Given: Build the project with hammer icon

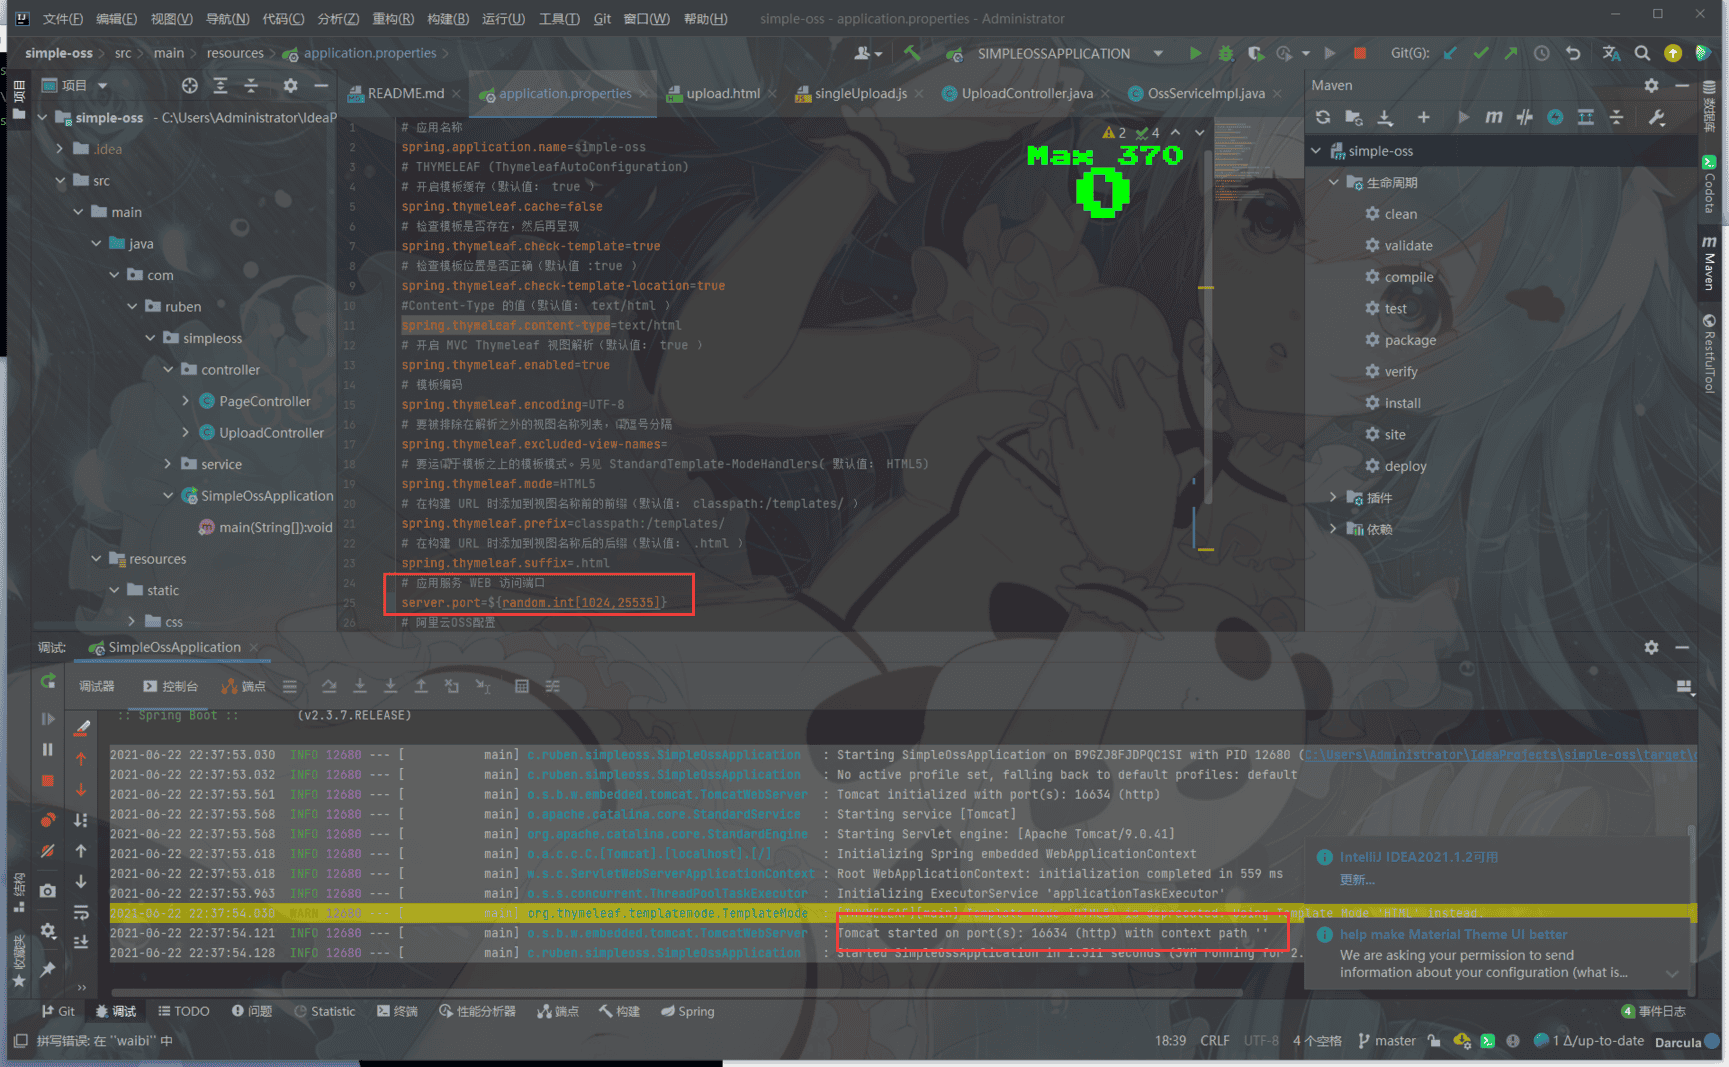Looking at the screenshot, I should (x=912, y=53).
